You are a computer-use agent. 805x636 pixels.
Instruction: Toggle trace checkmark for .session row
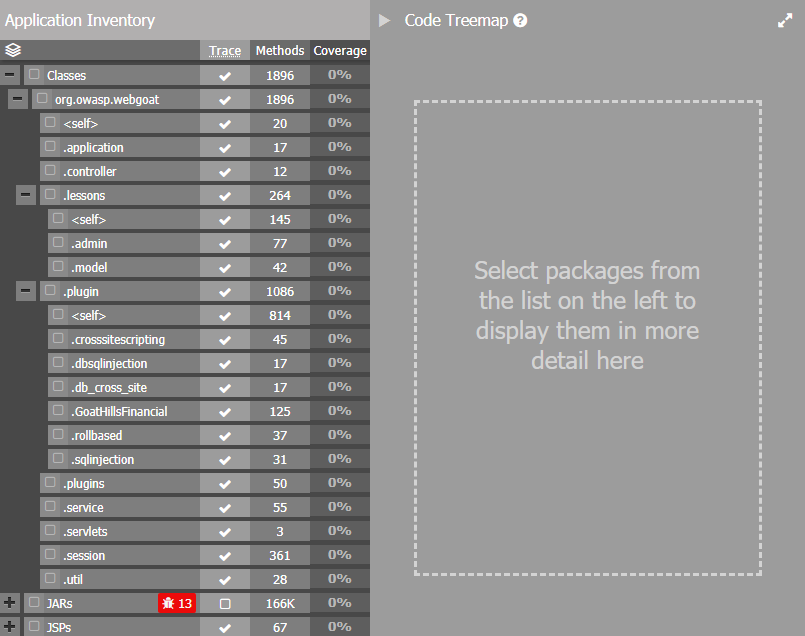click(x=225, y=555)
